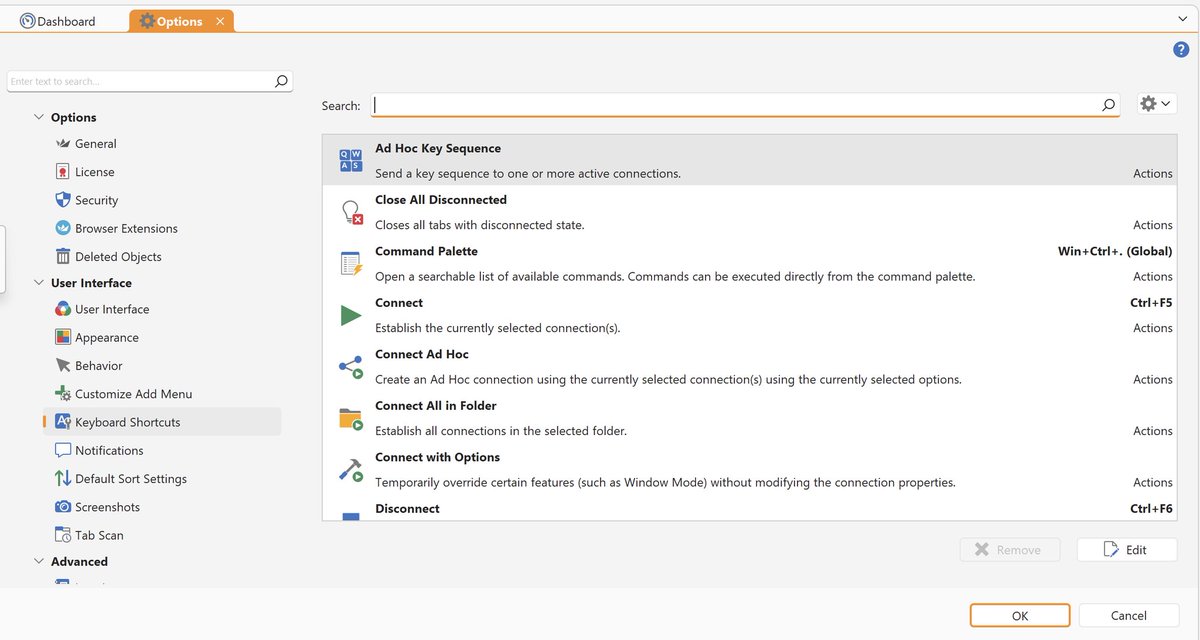Click the green Connect play icon
The image size is (1200, 640).
[x=351, y=316]
